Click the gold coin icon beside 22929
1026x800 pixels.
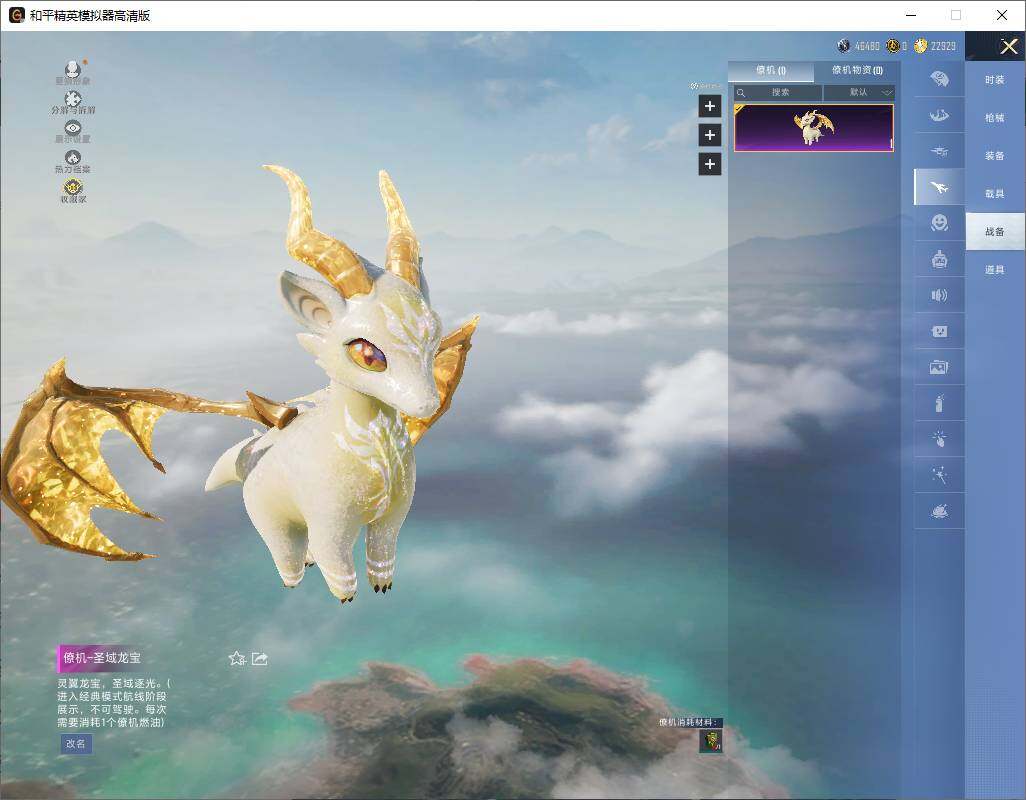[921, 46]
